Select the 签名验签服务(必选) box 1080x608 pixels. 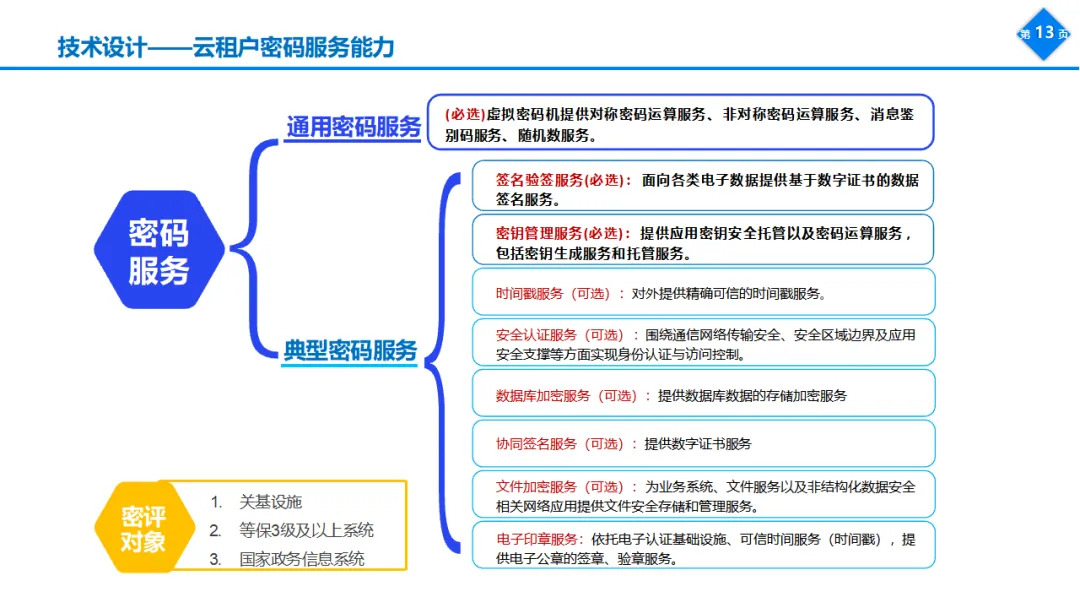pyautogui.click(x=703, y=186)
